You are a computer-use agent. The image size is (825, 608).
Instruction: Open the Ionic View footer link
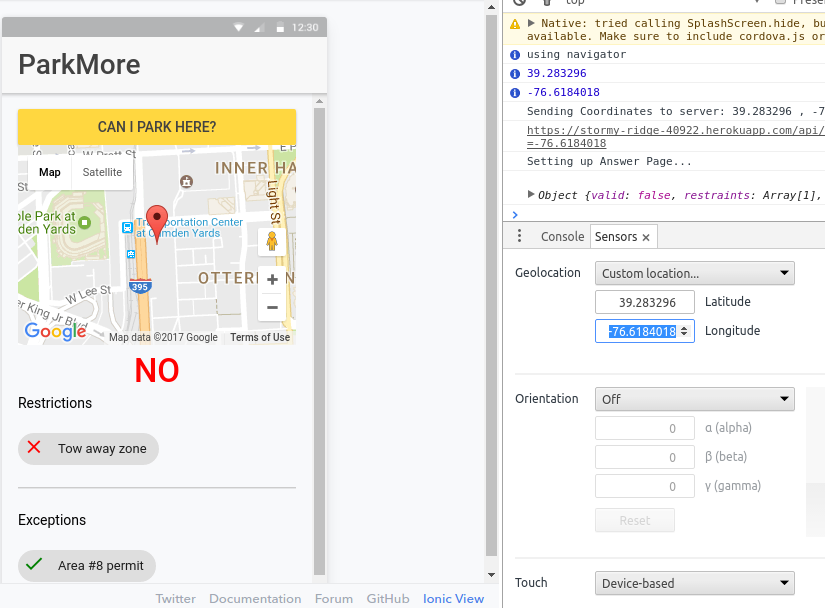click(453, 599)
